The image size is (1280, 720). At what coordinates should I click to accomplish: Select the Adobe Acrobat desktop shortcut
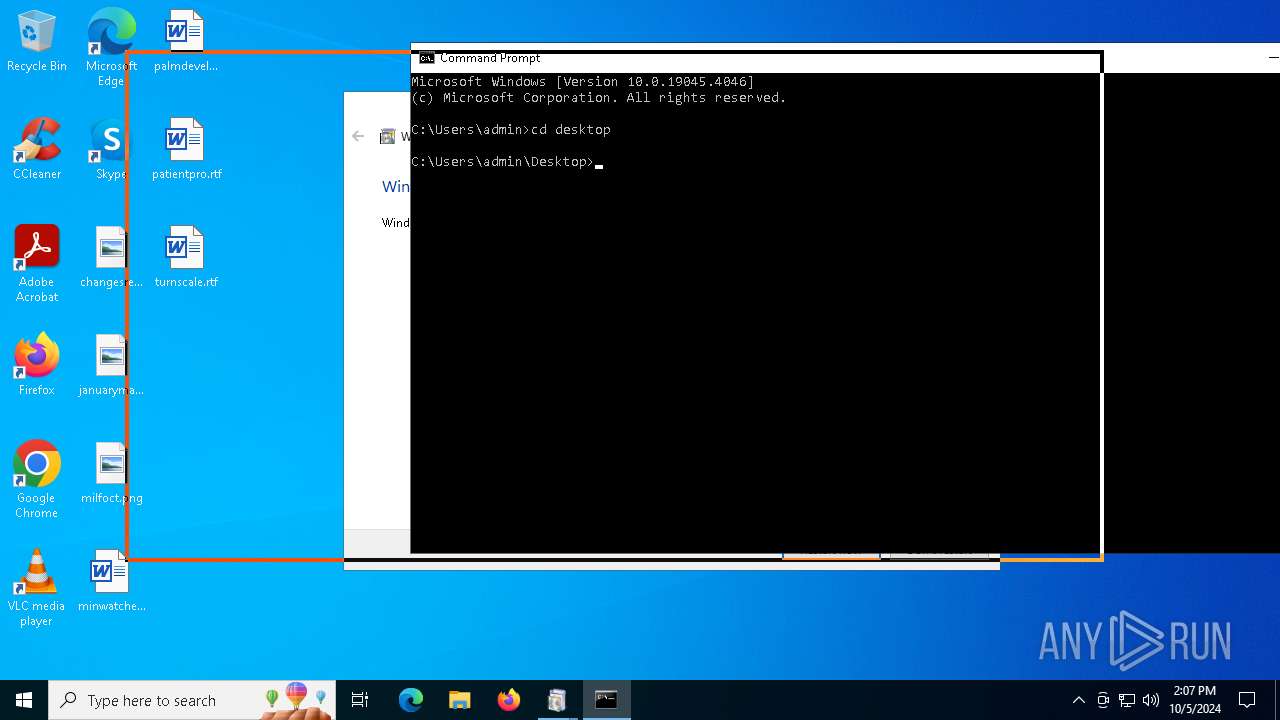point(37,264)
